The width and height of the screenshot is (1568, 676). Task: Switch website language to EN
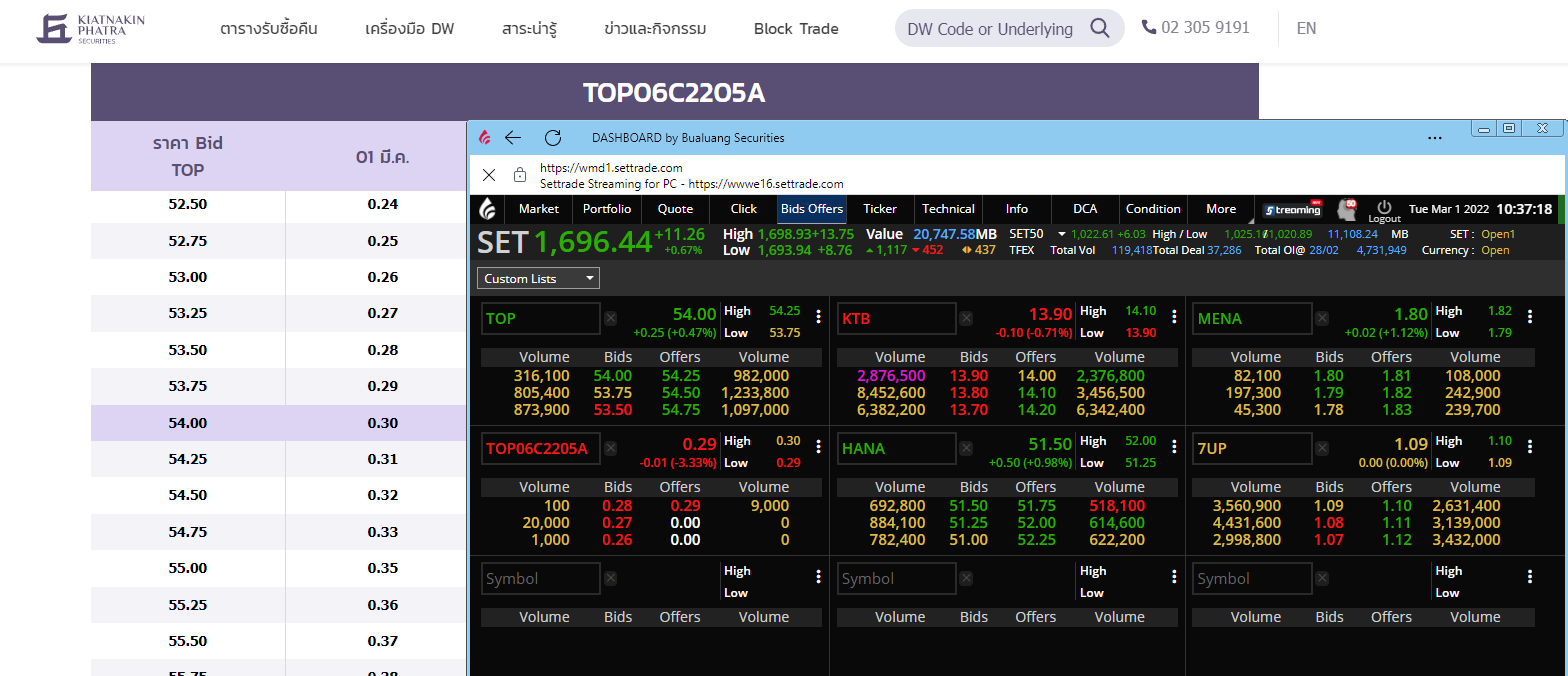tap(1306, 28)
